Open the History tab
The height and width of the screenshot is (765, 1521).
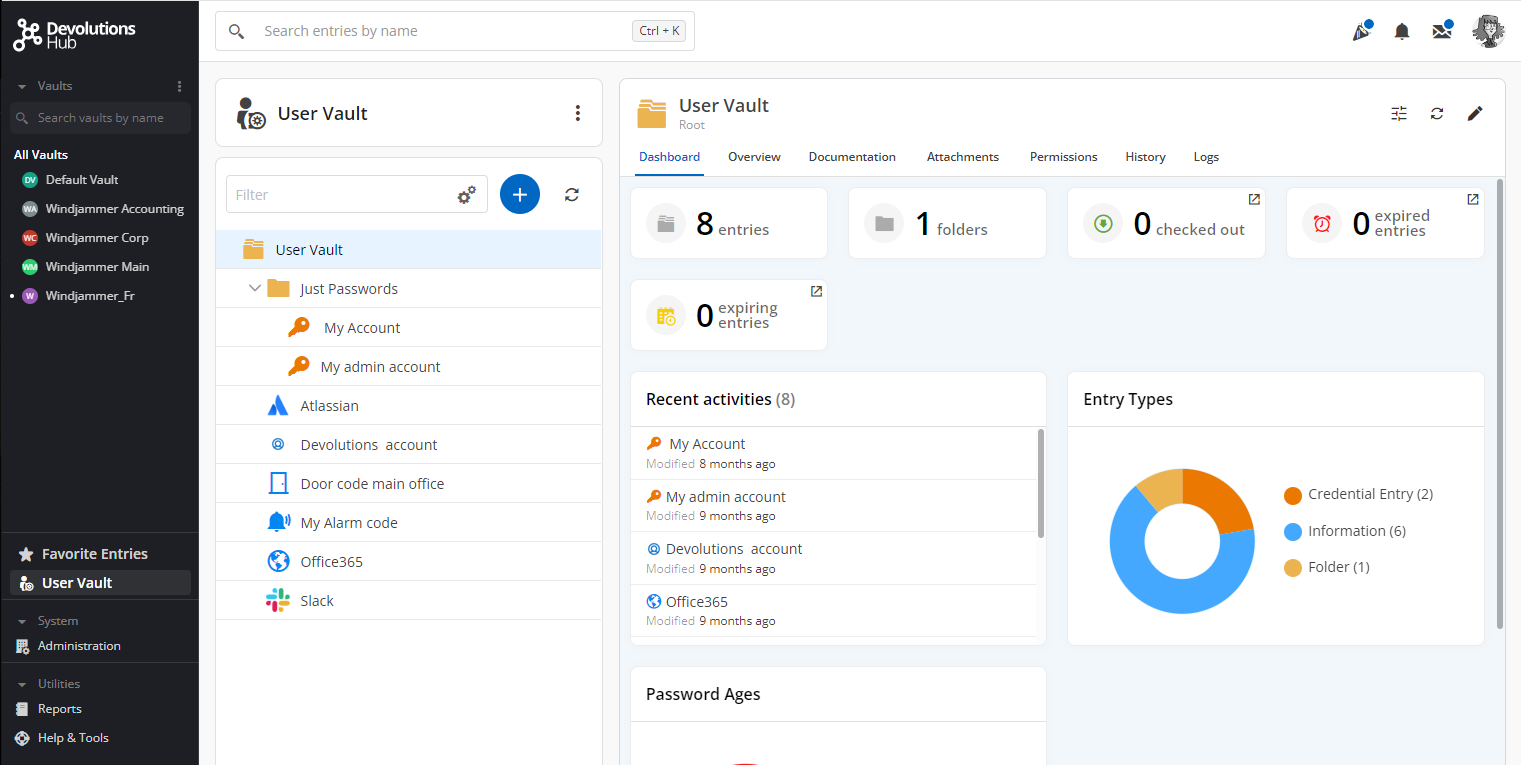click(x=1145, y=157)
